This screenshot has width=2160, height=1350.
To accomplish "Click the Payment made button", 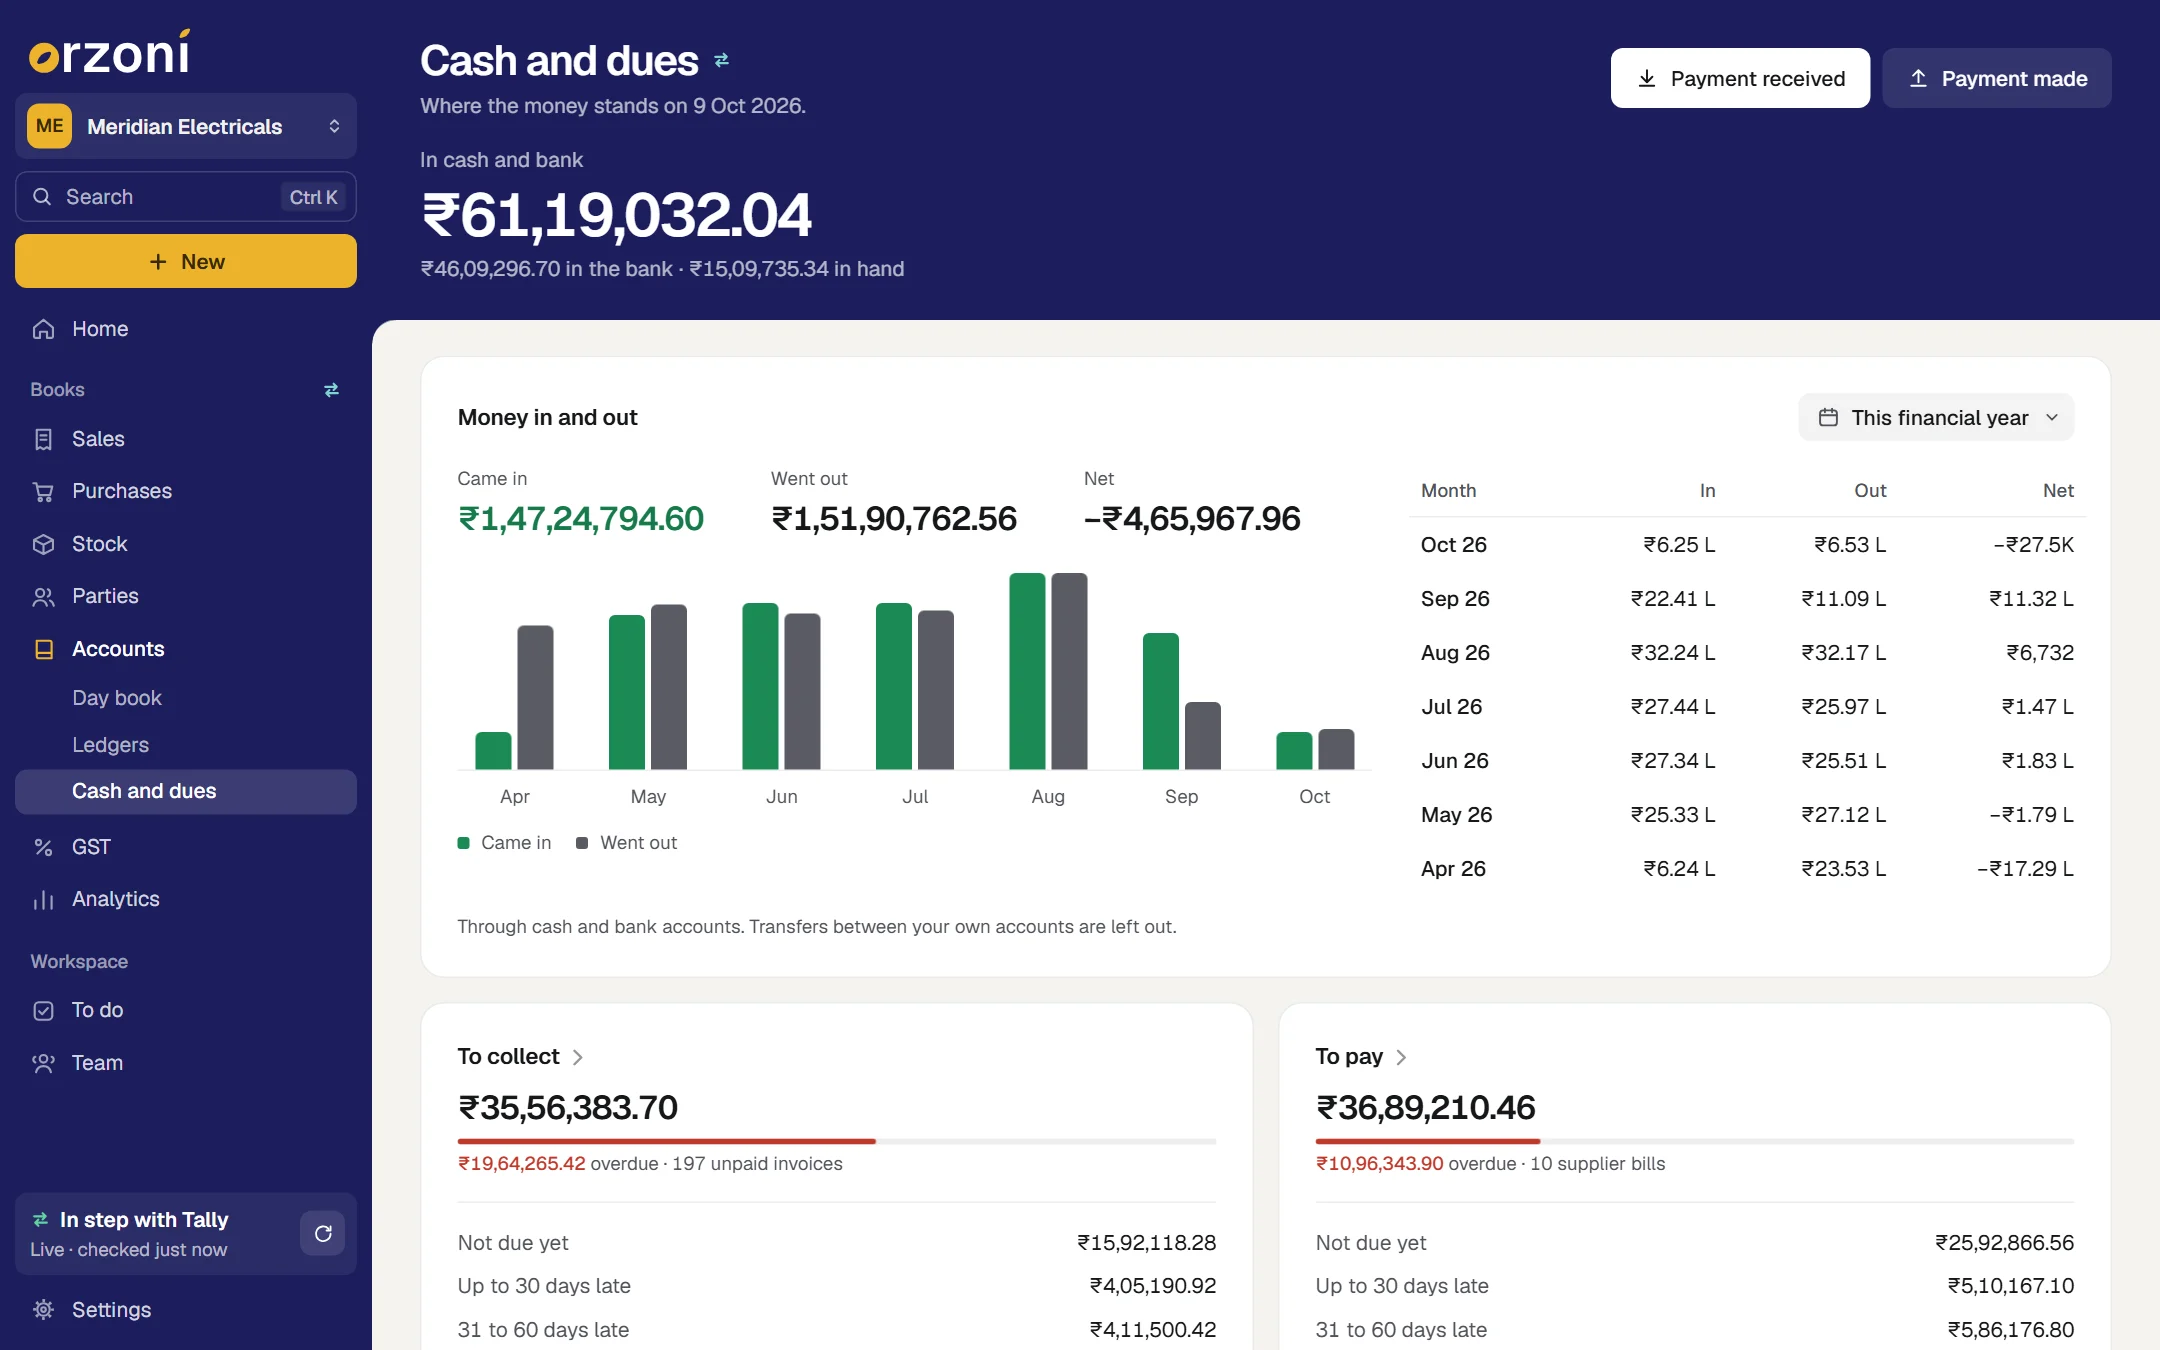I will 1997,78.
